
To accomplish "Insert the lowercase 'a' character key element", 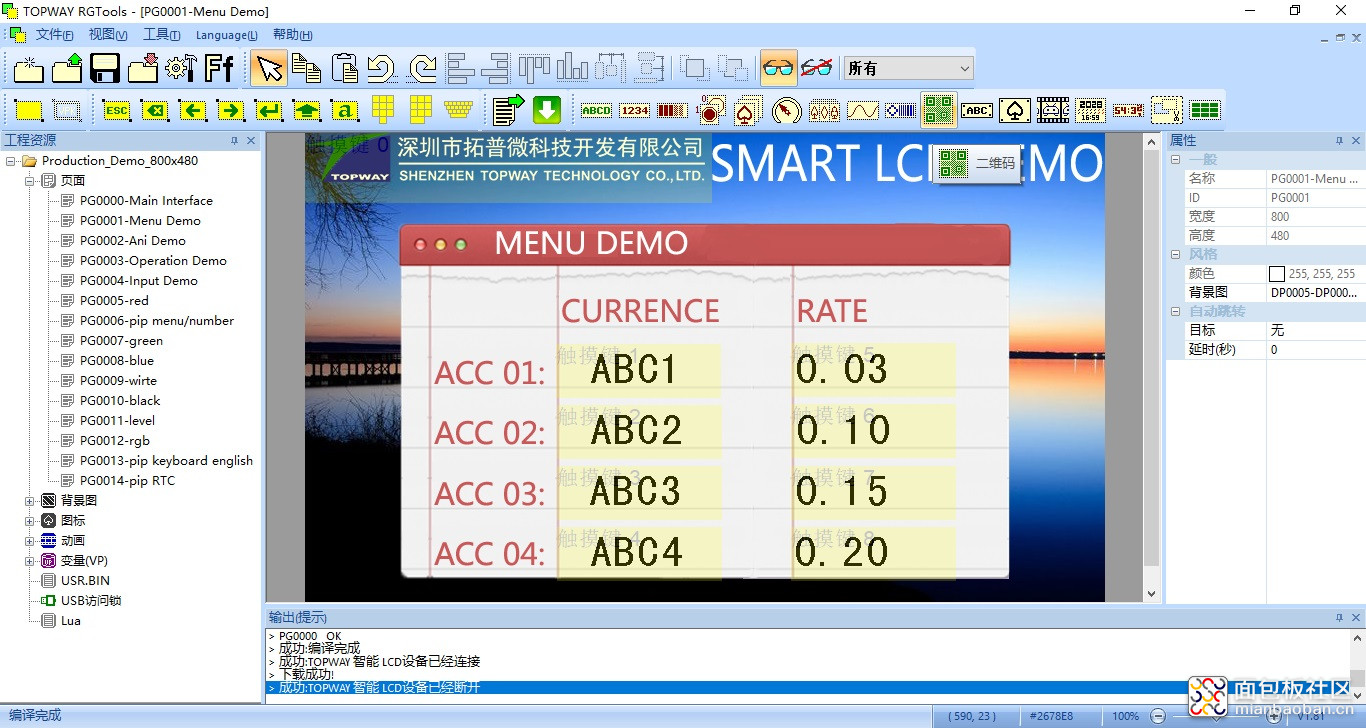I will (344, 110).
